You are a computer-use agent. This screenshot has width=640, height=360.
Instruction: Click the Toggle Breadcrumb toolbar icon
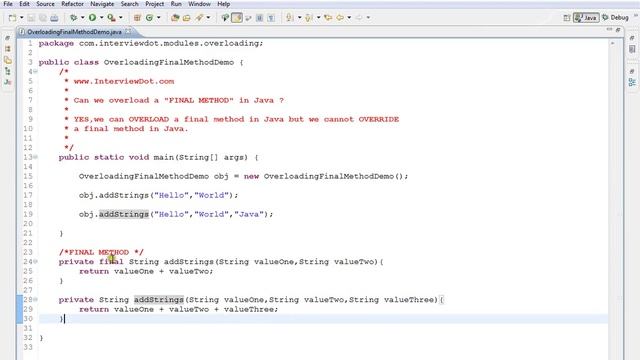coord(225,18)
